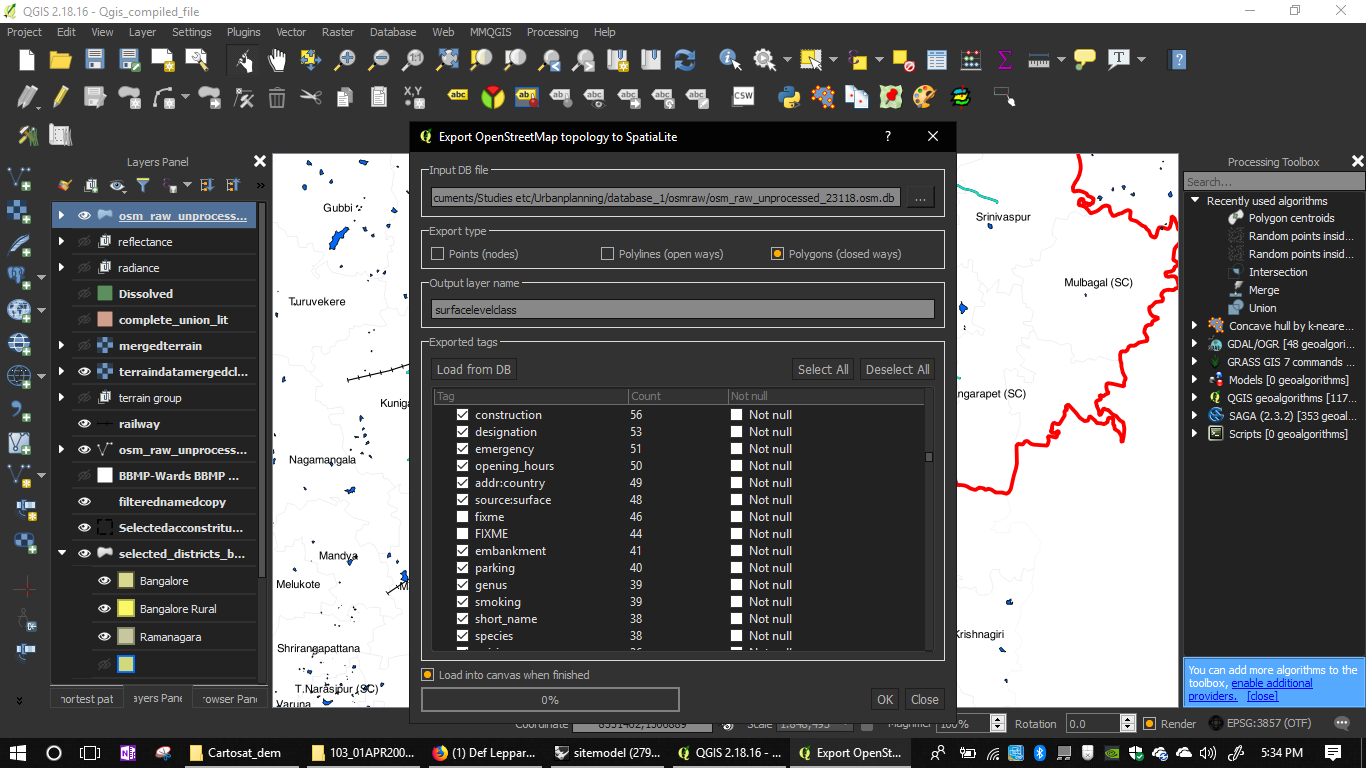Click the filter legend funnel icon
The height and width of the screenshot is (768, 1366).
[142, 185]
